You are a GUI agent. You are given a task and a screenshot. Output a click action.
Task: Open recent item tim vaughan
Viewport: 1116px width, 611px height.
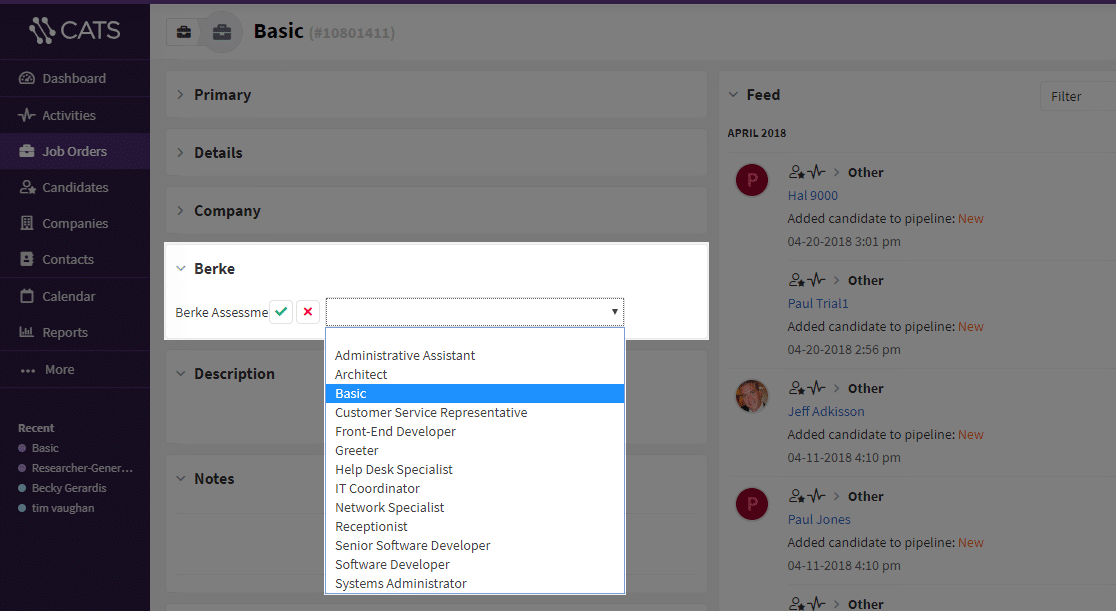tap(63, 508)
